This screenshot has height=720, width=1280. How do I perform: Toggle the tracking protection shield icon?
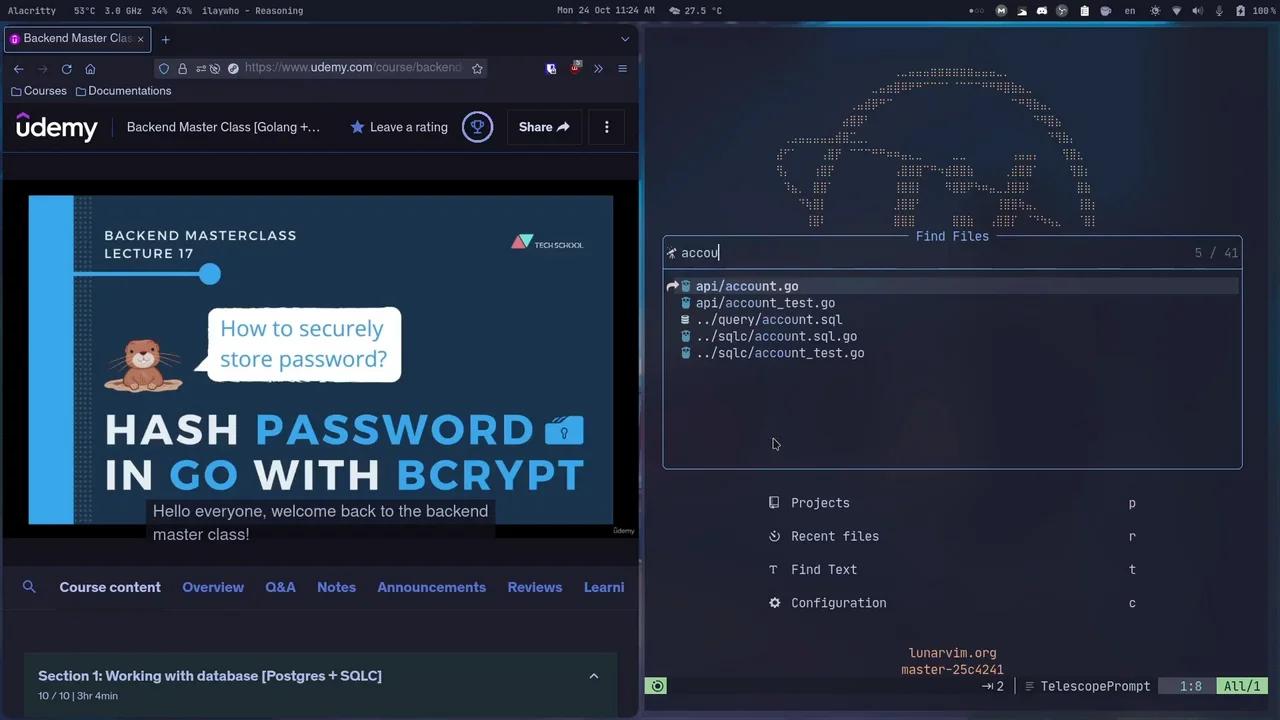click(163, 68)
